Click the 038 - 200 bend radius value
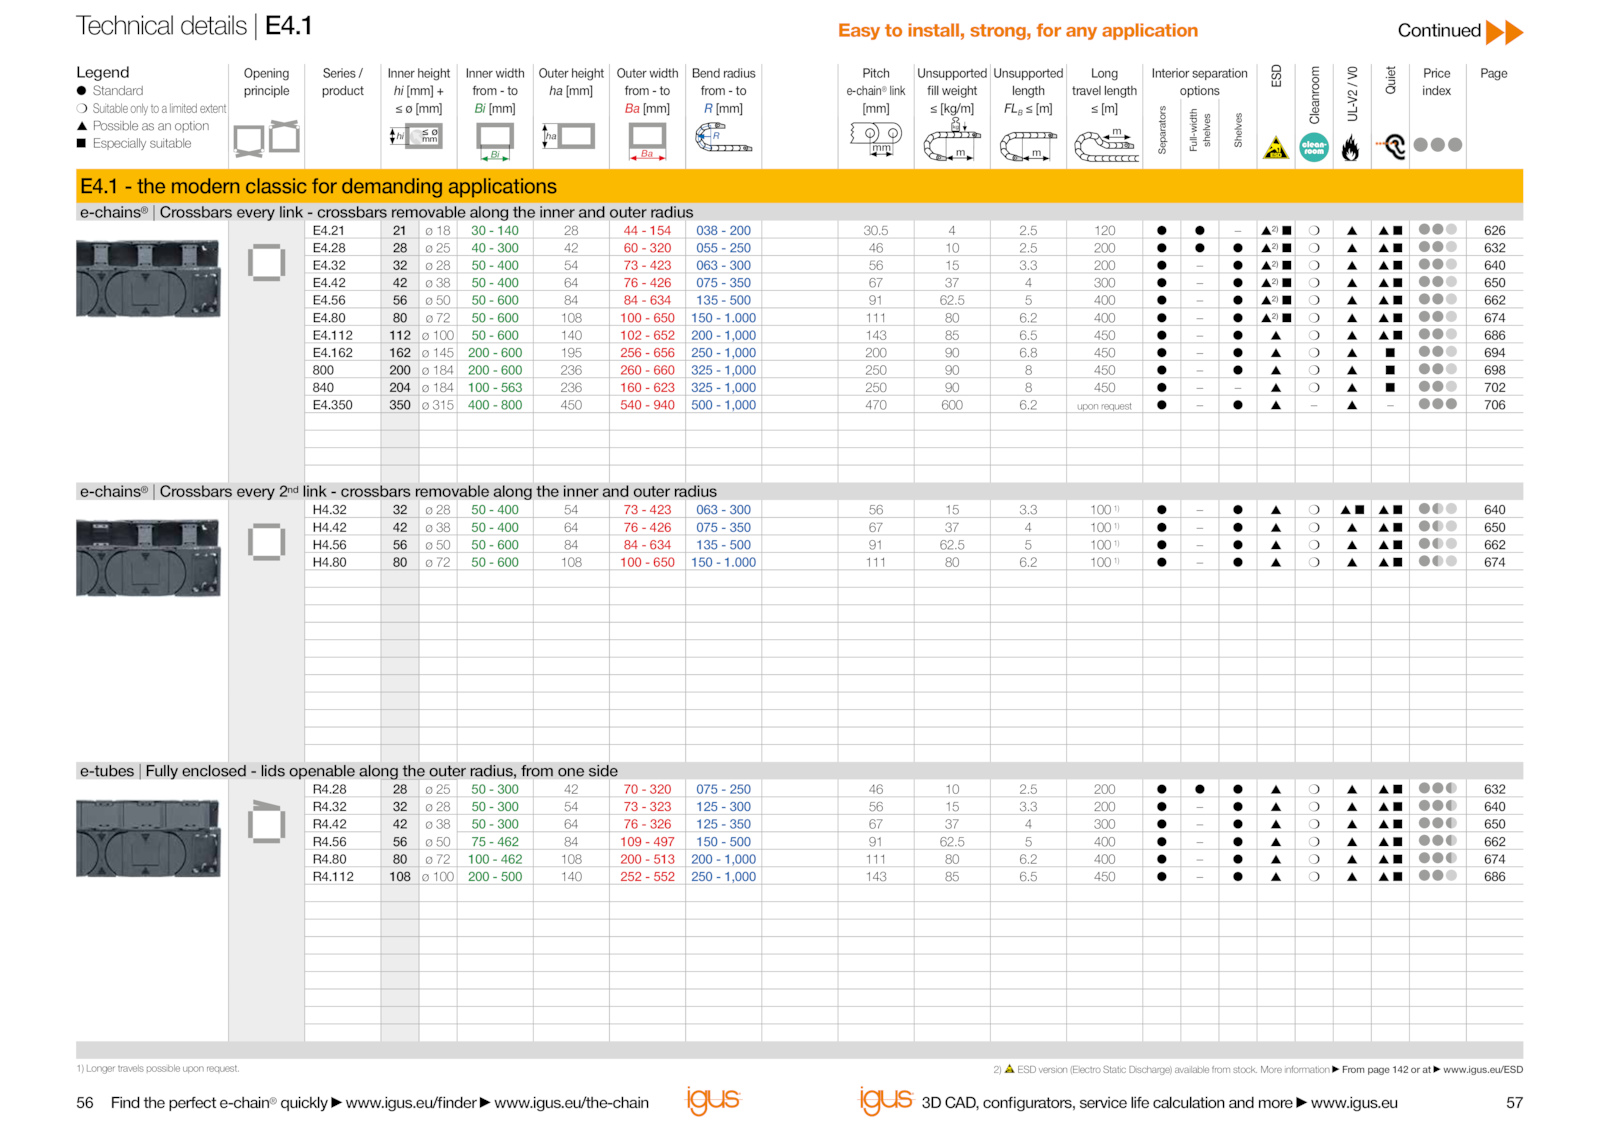1600x1131 pixels. tap(723, 231)
